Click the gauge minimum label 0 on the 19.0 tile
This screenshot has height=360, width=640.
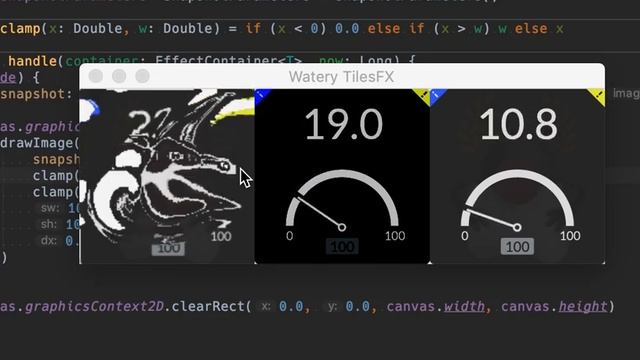click(x=289, y=236)
